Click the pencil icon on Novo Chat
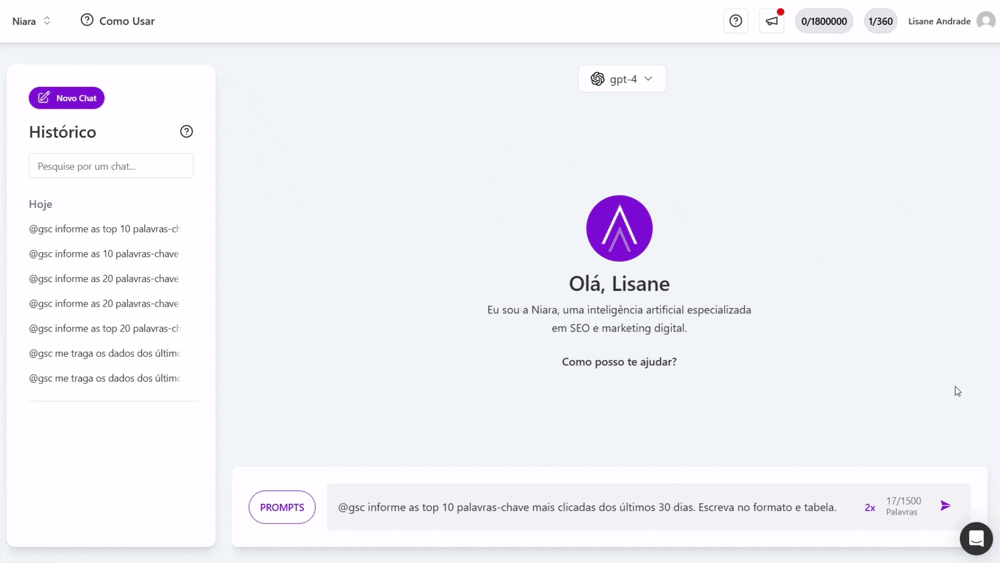This screenshot has height=563, width=1000. coord(44,98)
